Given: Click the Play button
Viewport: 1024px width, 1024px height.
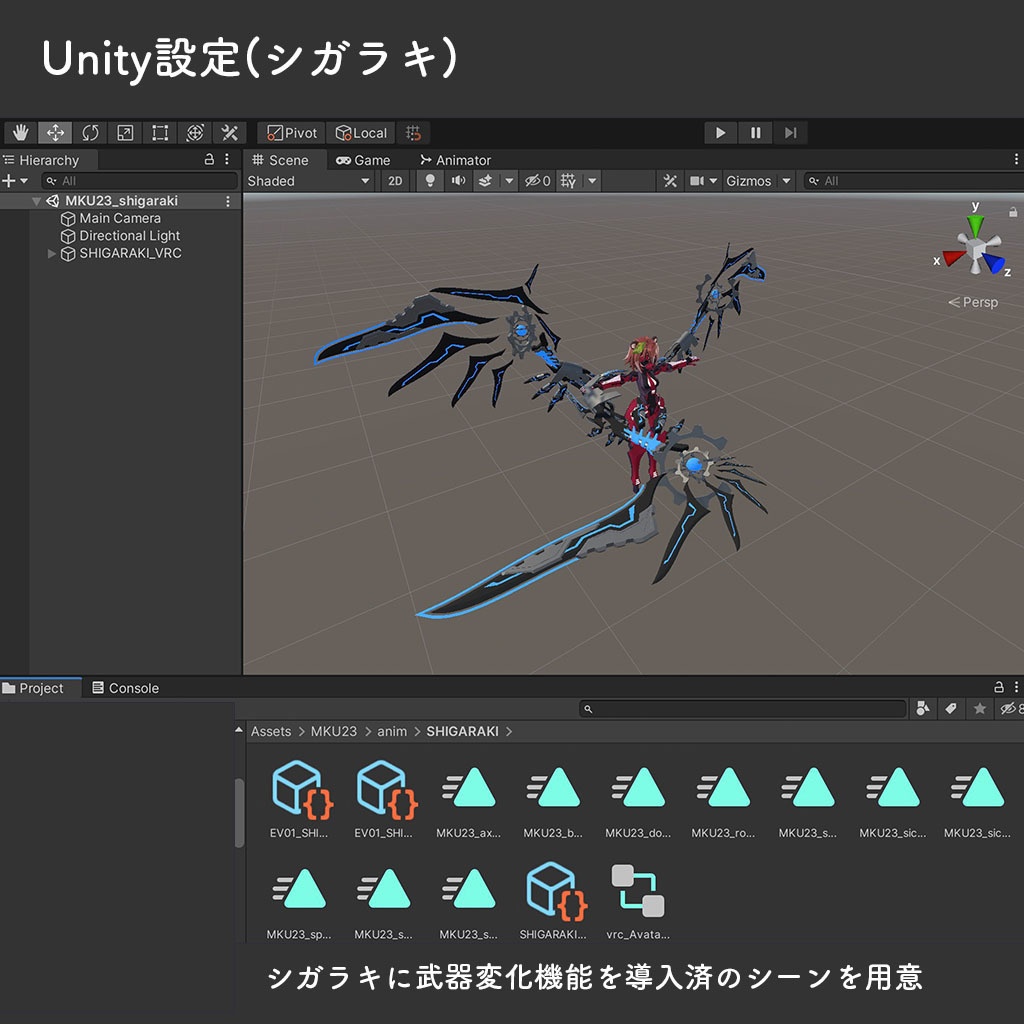Looking at the screenshot, I should [720, 133].
